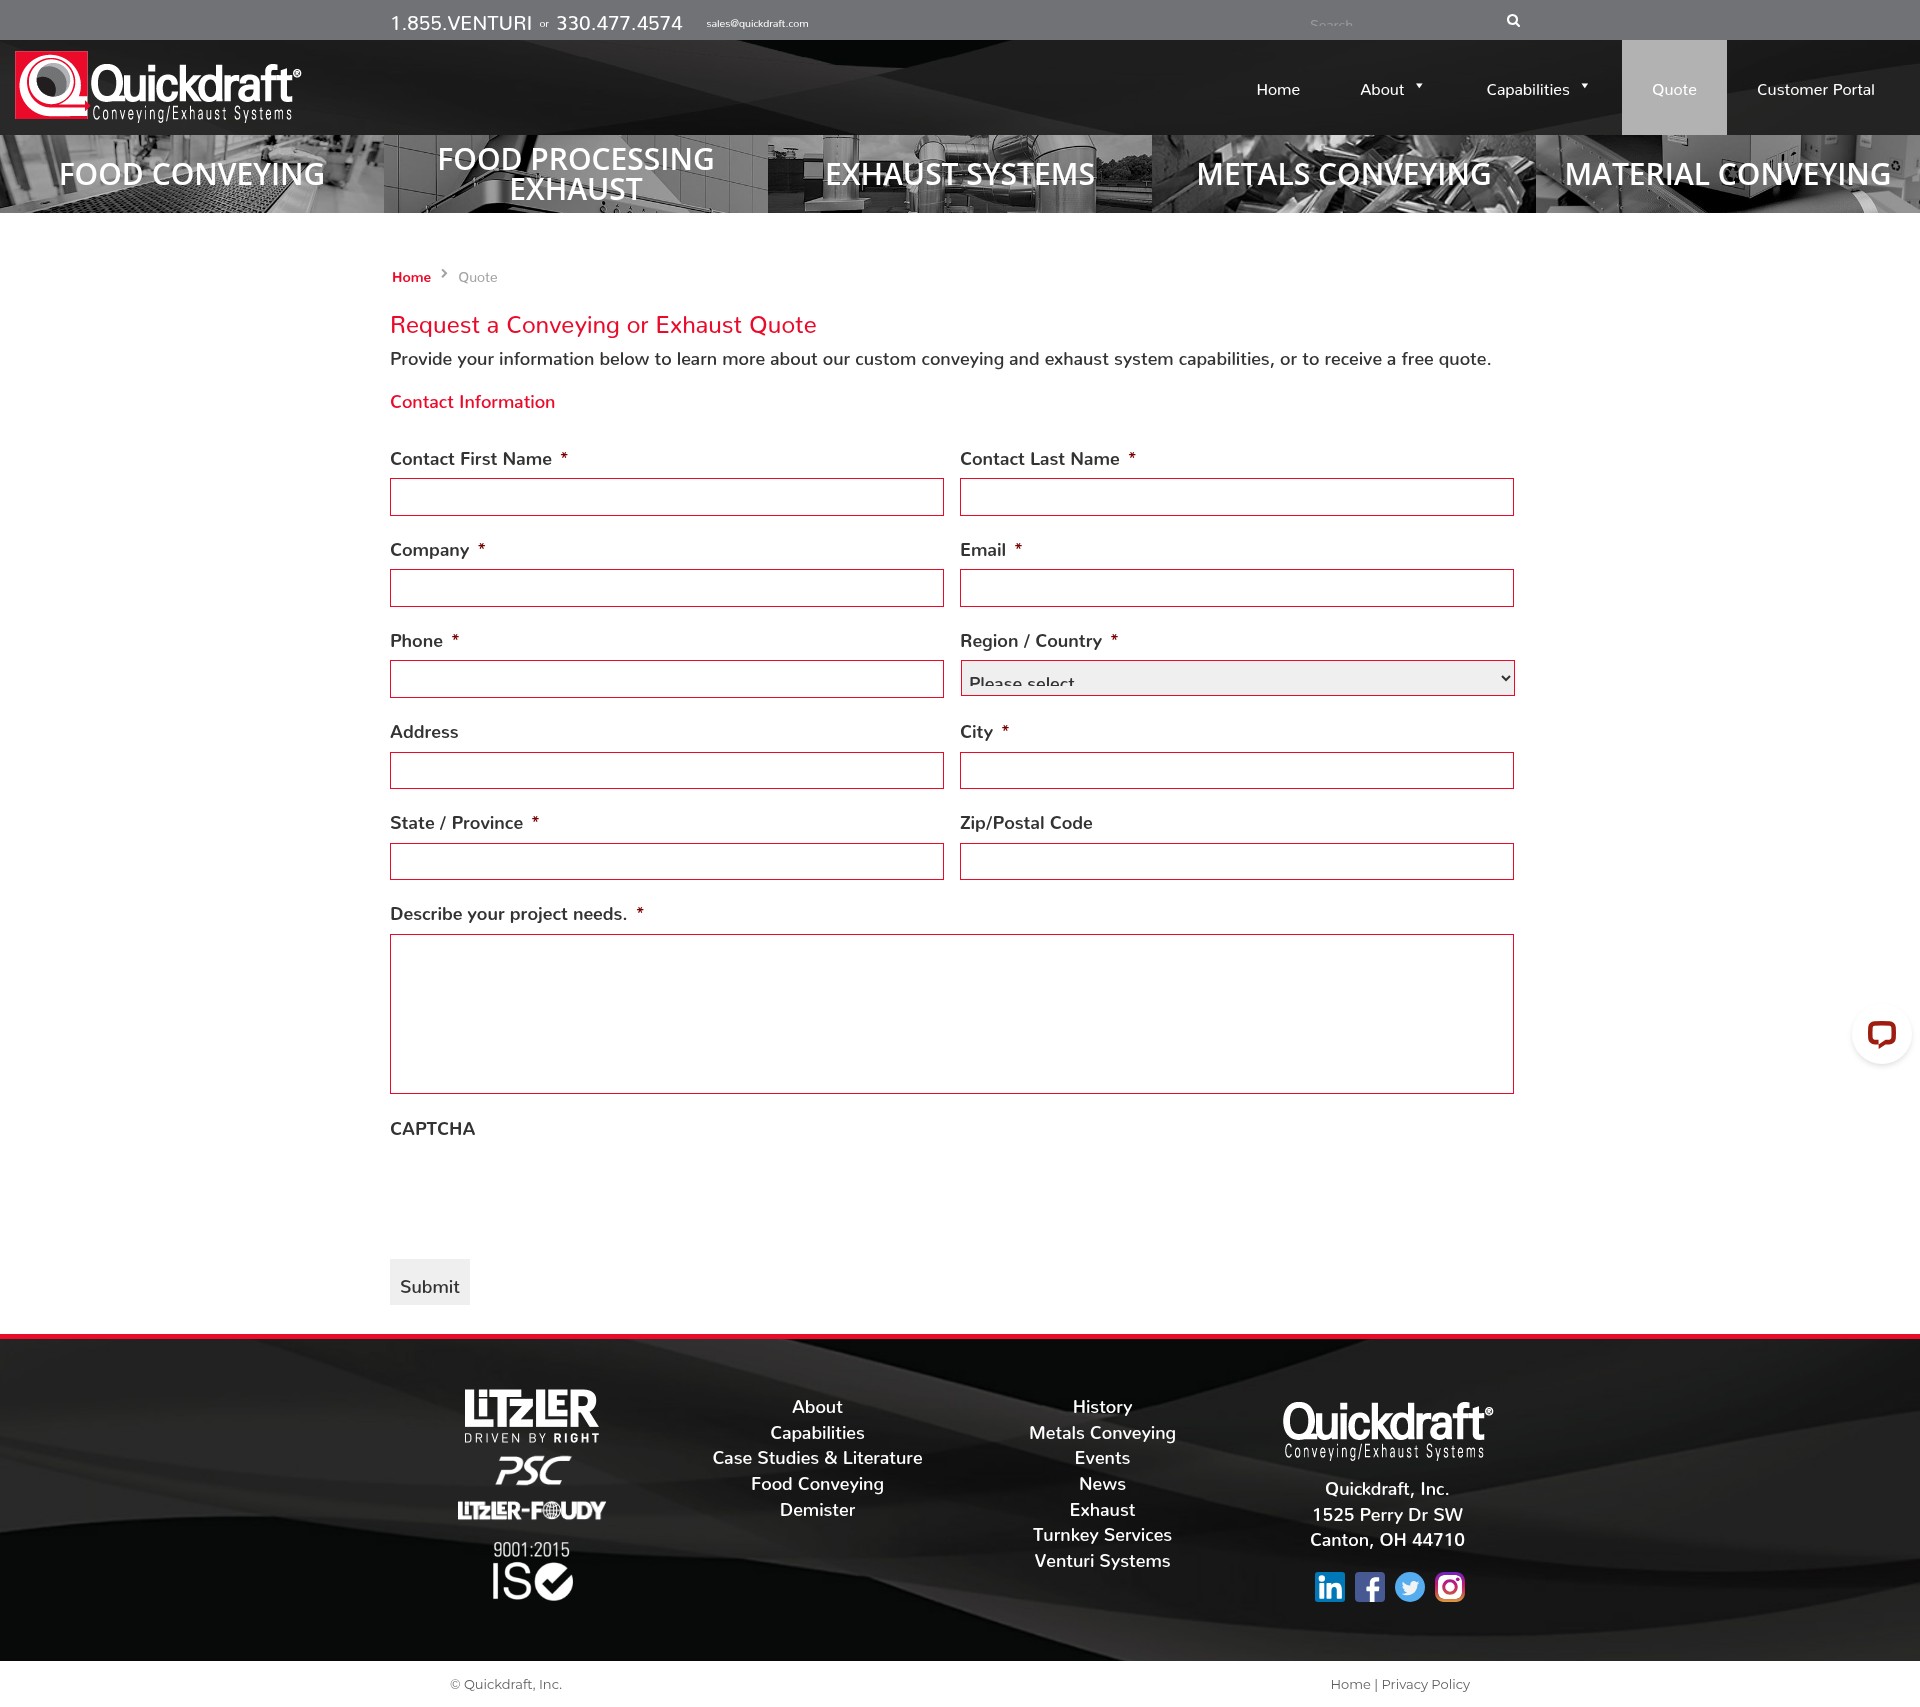Open the Instagram social icon
Image resolution: width=1920 pixels, height=1707 pixels.
coord(1449,1587)
